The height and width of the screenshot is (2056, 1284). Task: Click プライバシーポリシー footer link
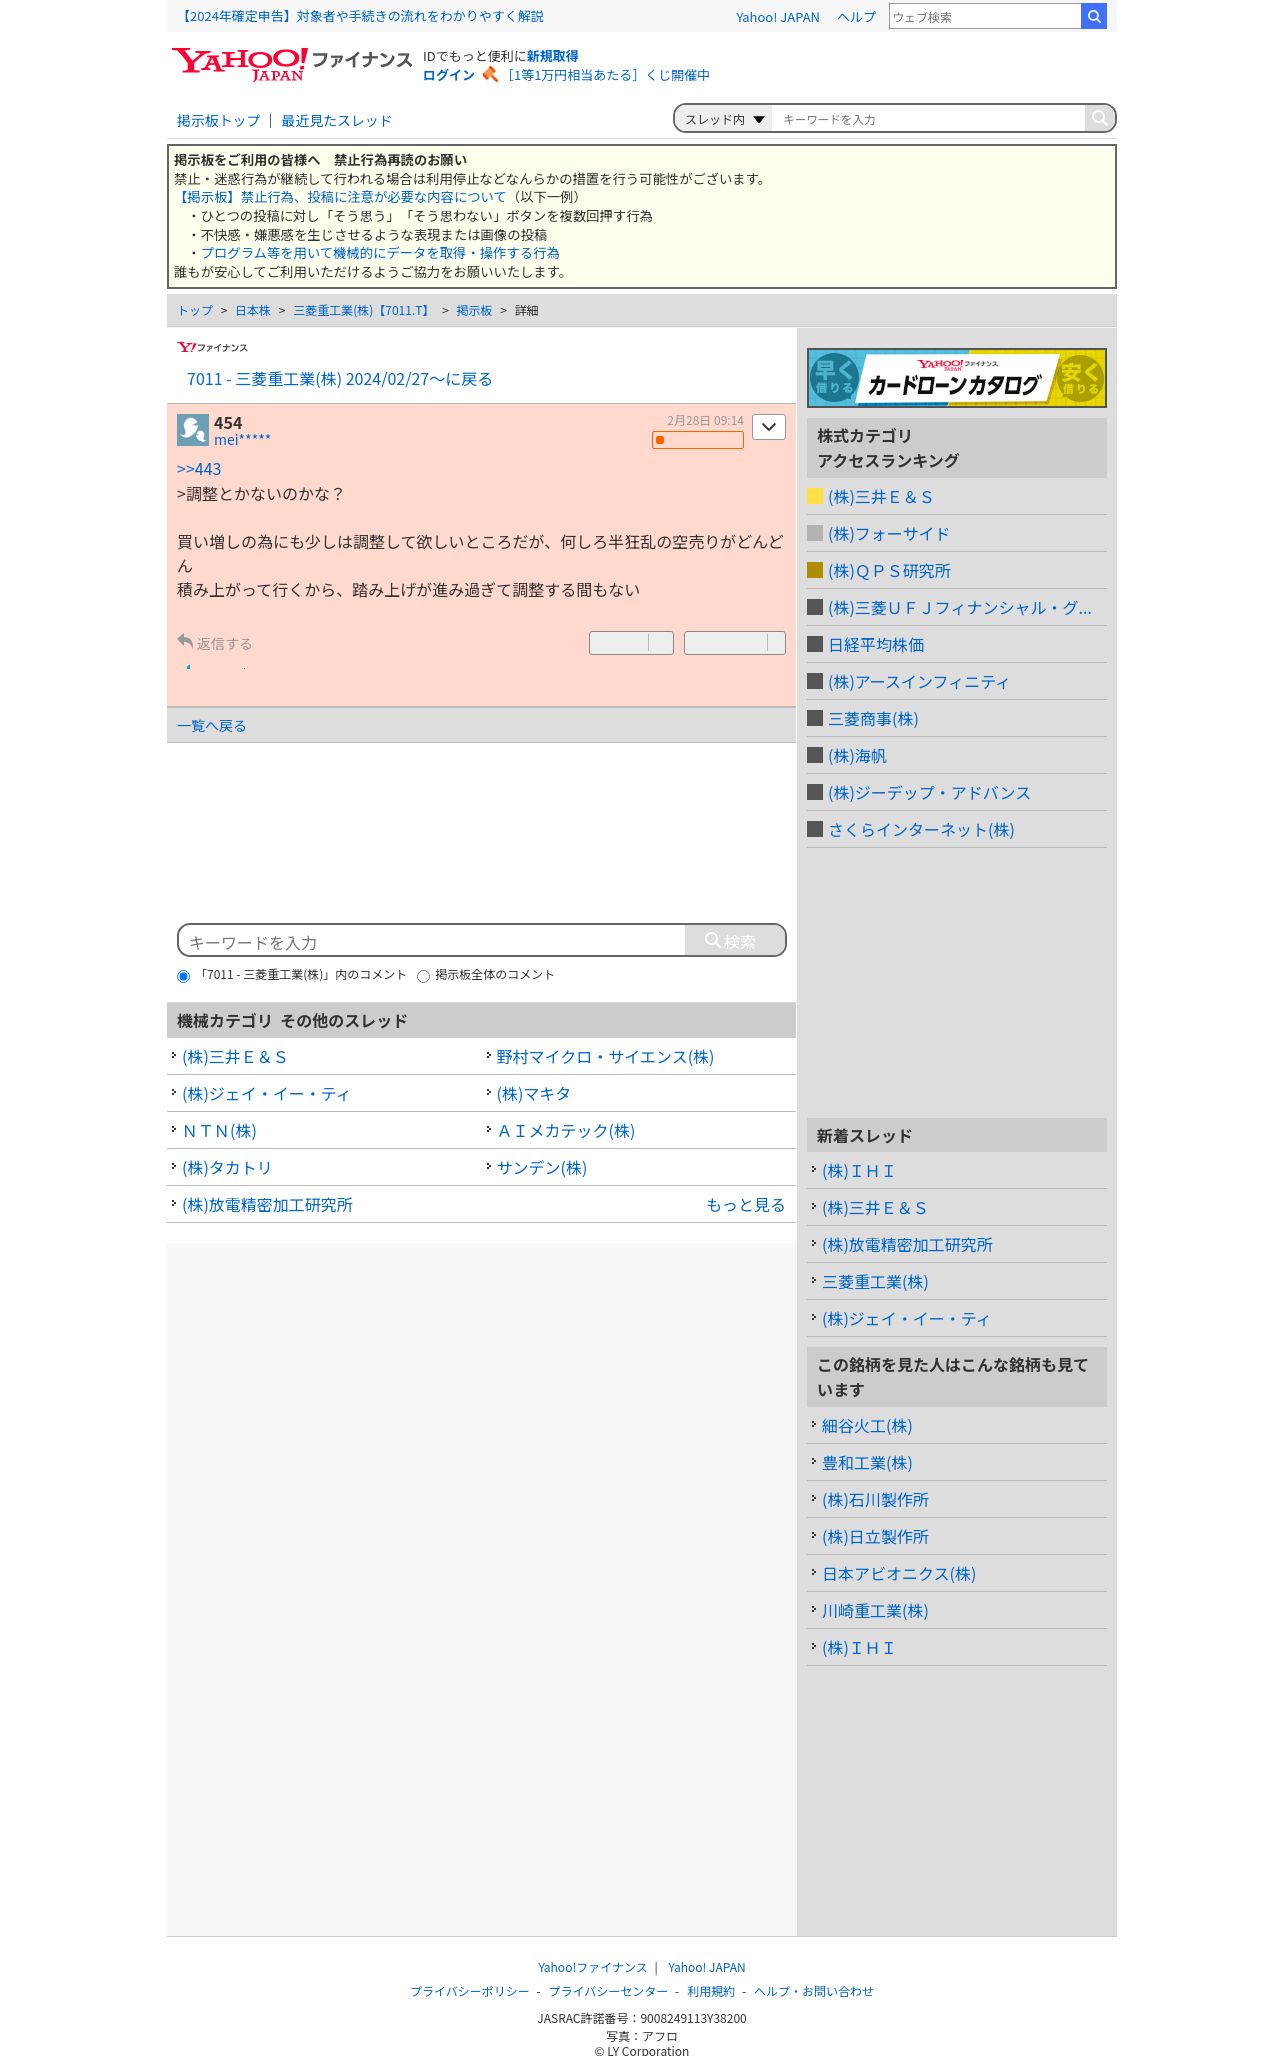[x=469, y=1991]
